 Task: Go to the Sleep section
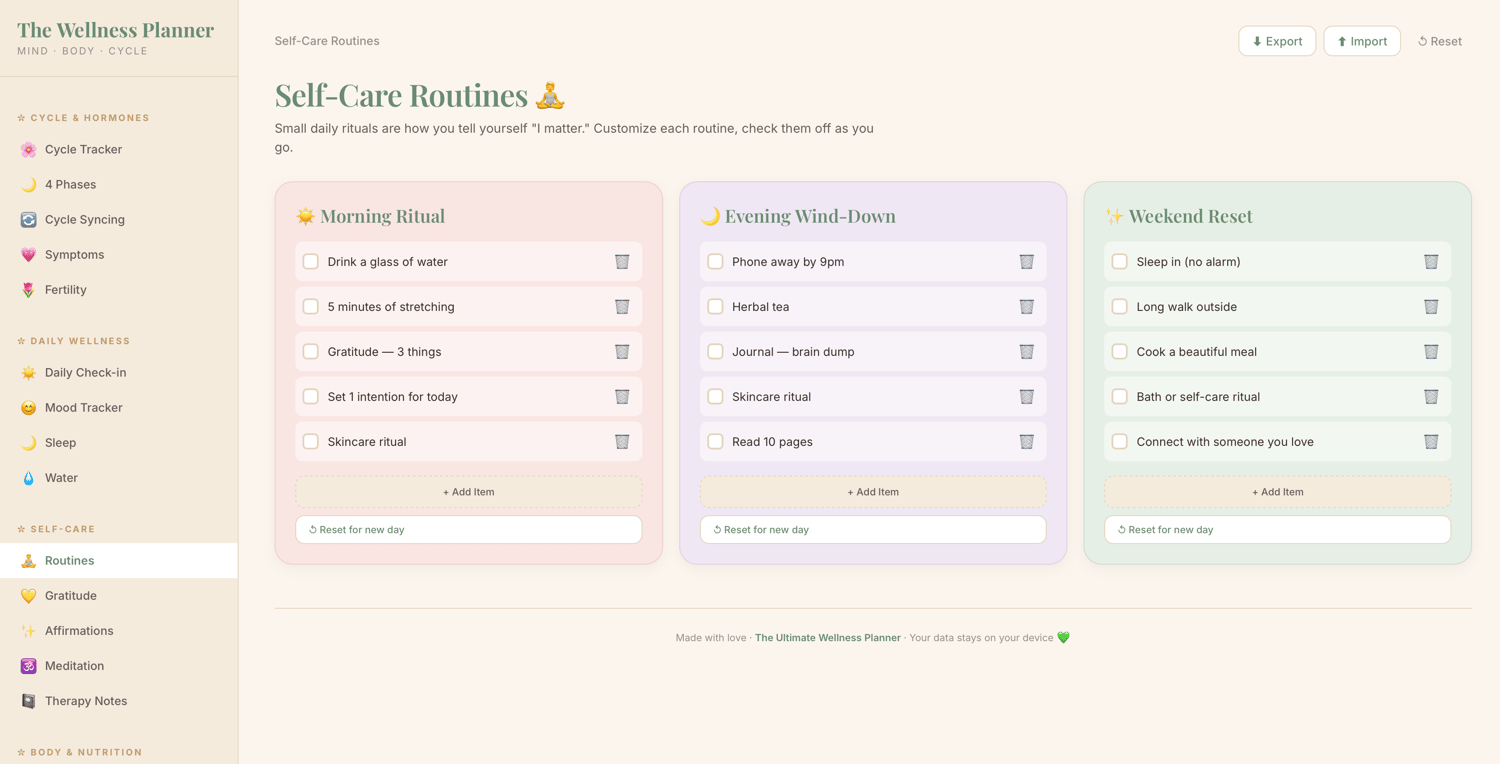tap(119, 443)
